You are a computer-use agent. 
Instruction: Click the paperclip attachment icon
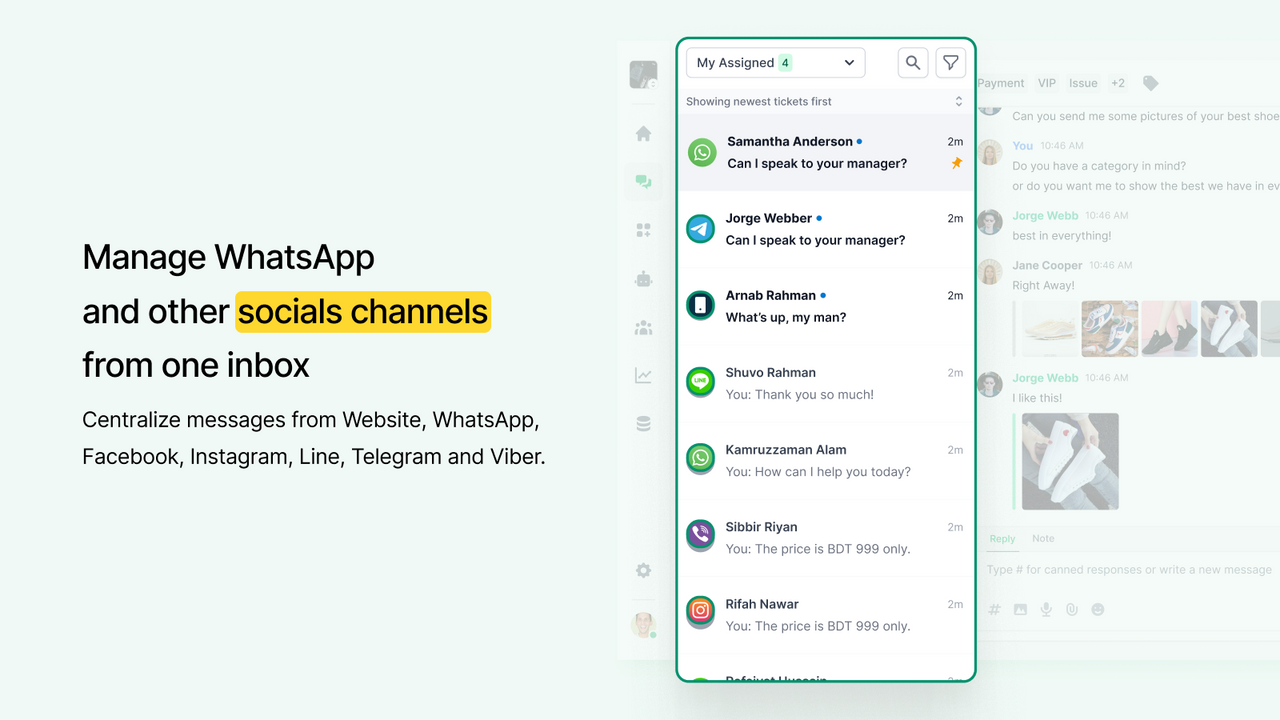[1072, 609]
